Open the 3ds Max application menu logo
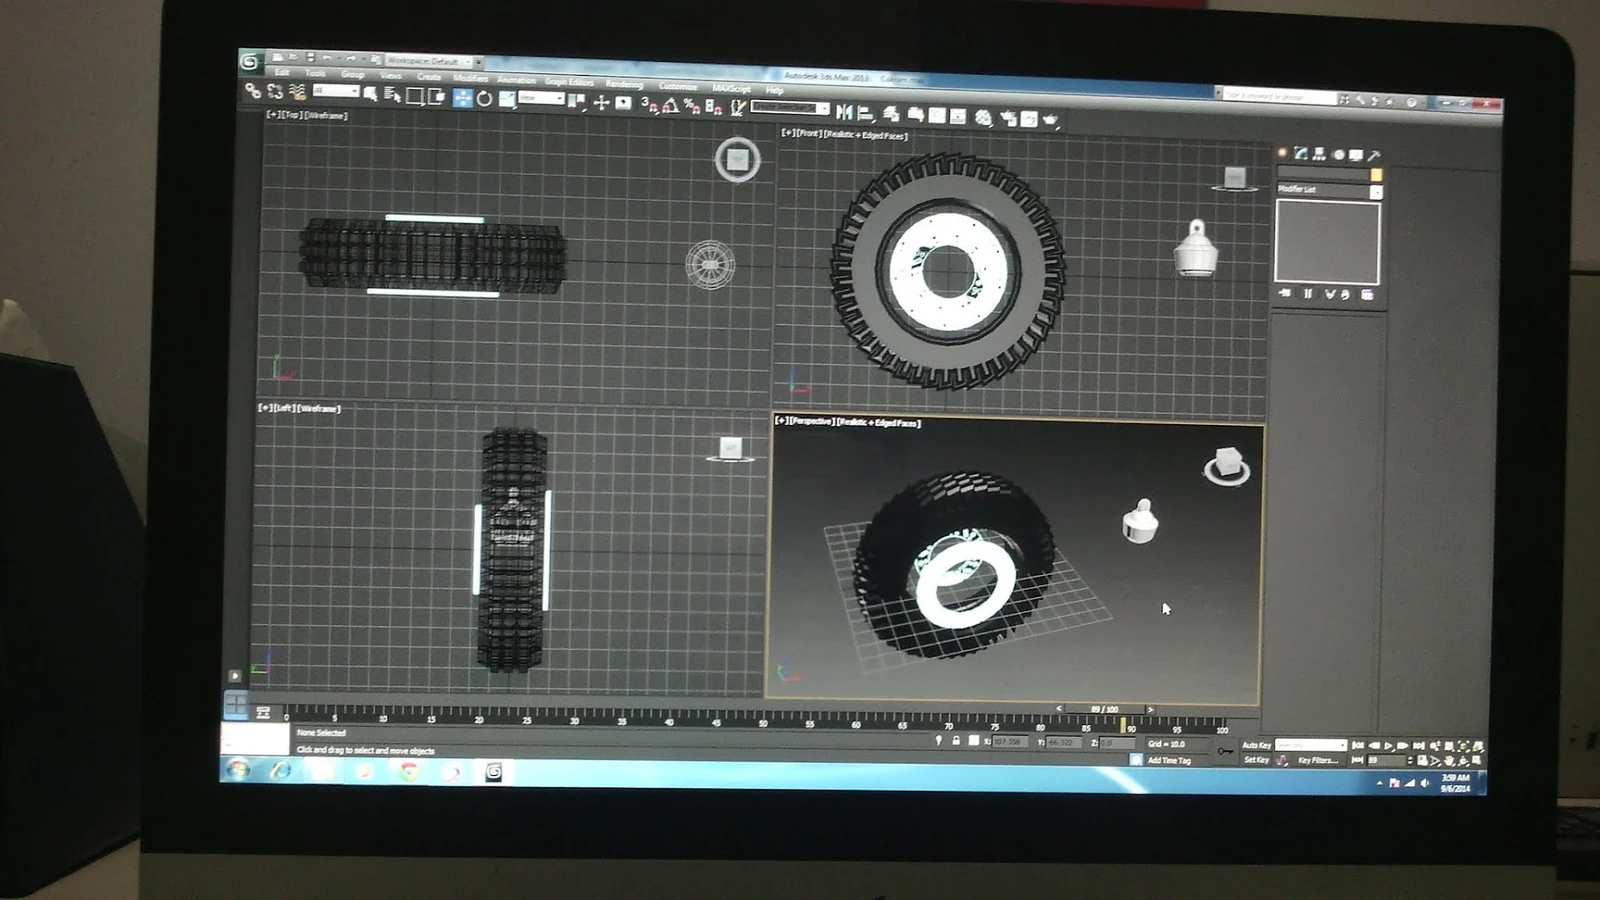Viewport: 1600px width, 900px height. tap(250, 62)
